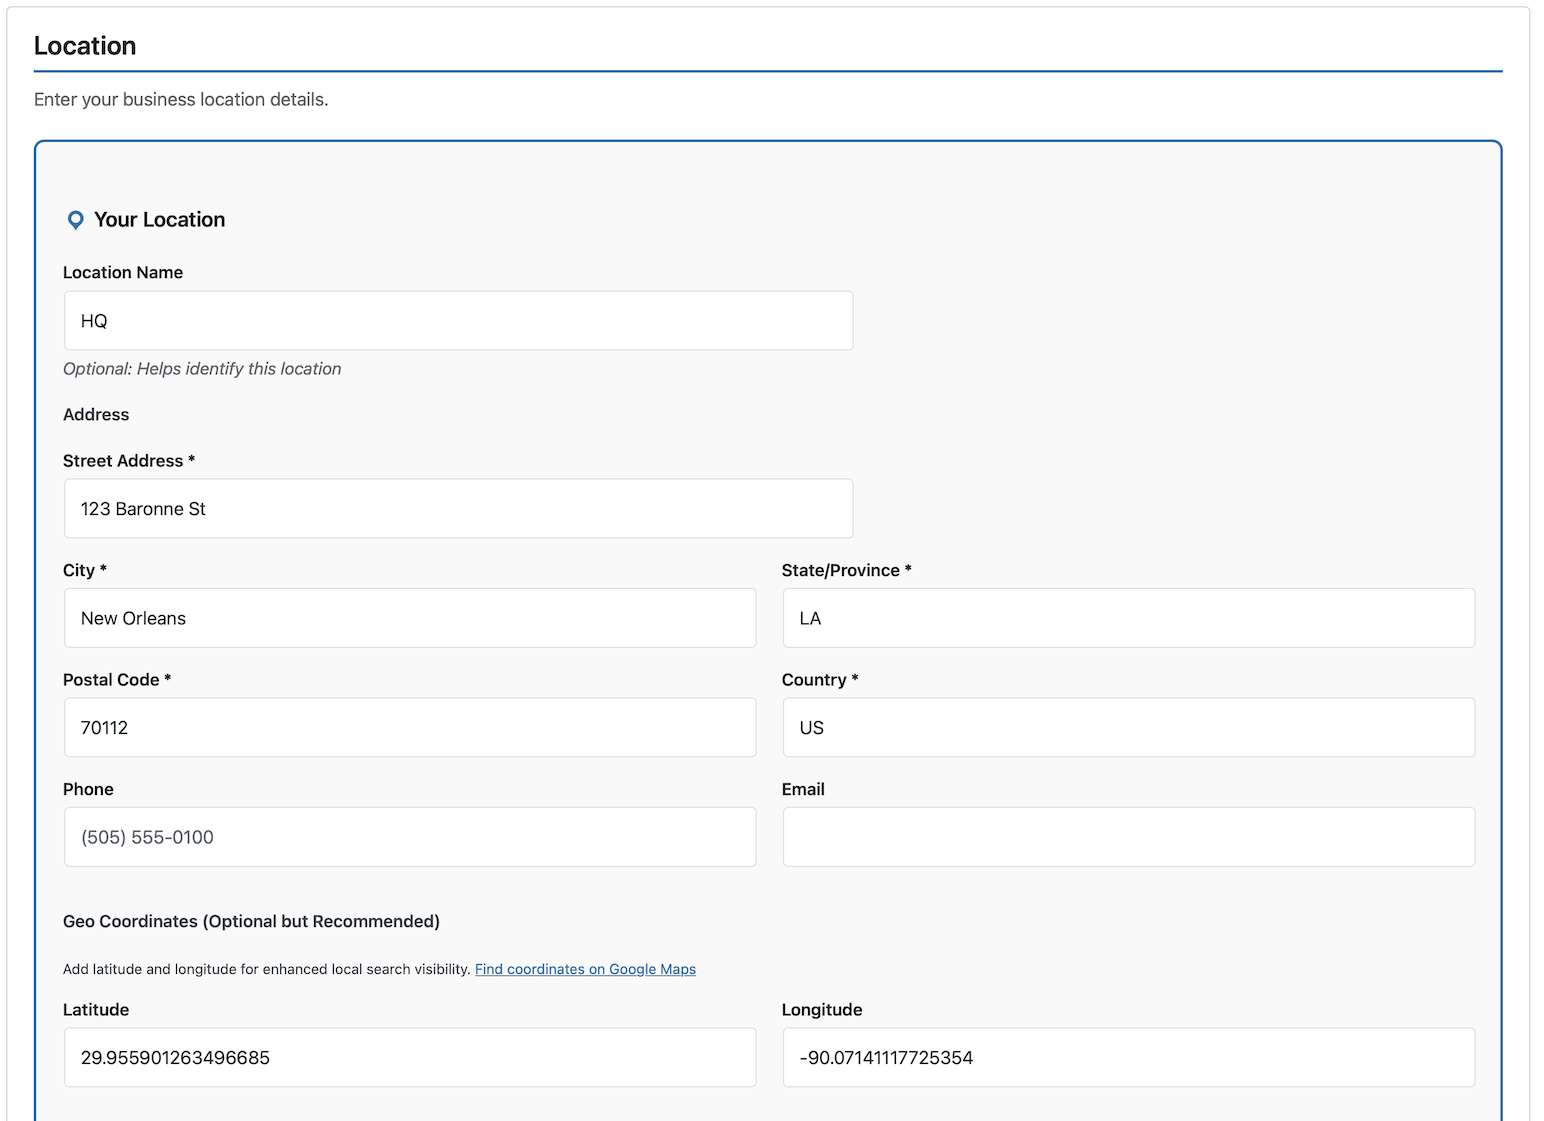Click the State/Province label
The height and width of the screenshot is (1121, 1544).
pos(846,570)
